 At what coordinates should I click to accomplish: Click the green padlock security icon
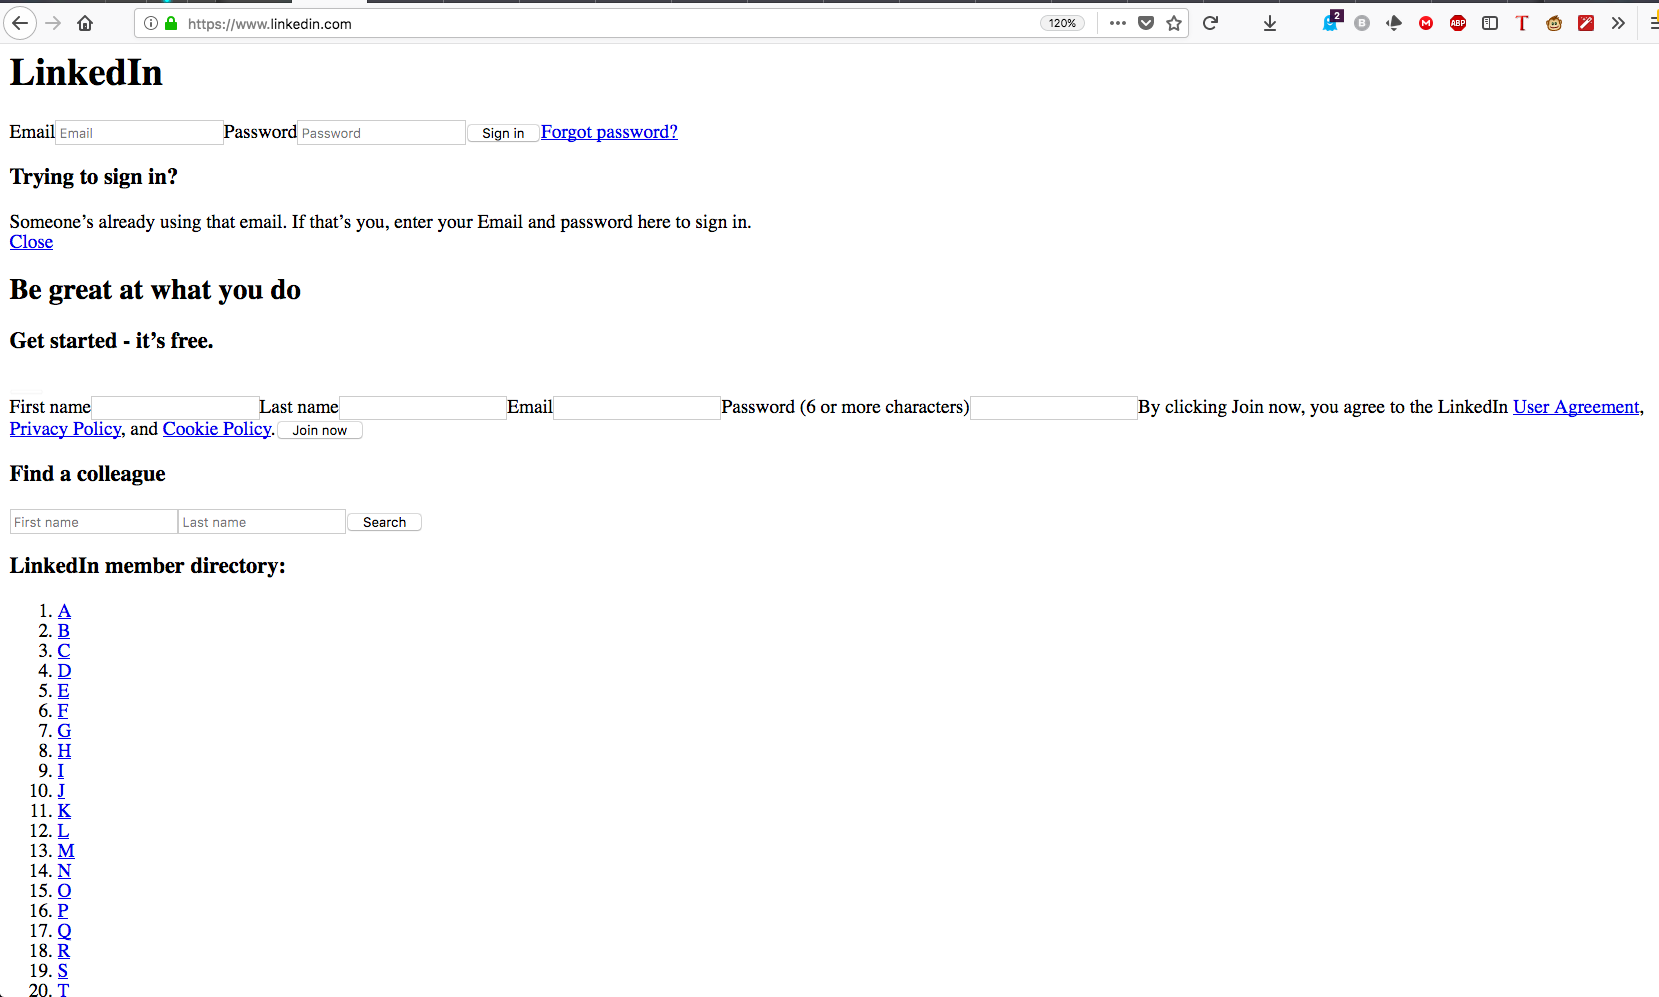pyautogui.click(x=171, y=23)
